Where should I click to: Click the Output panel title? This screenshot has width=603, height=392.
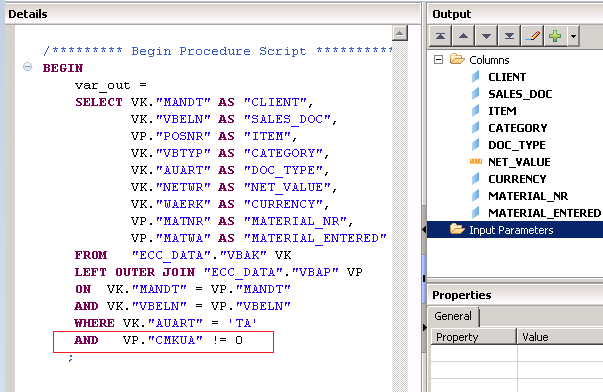[x=451, y=14]
